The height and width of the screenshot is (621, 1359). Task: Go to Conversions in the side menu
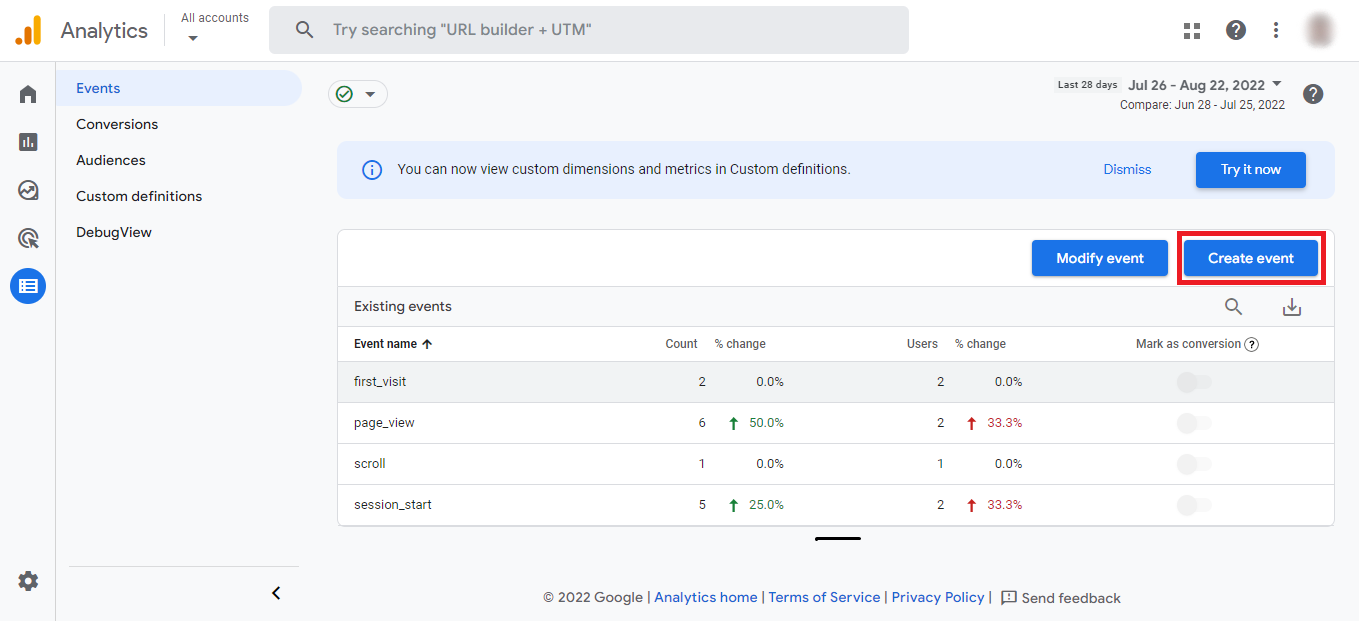117,124
